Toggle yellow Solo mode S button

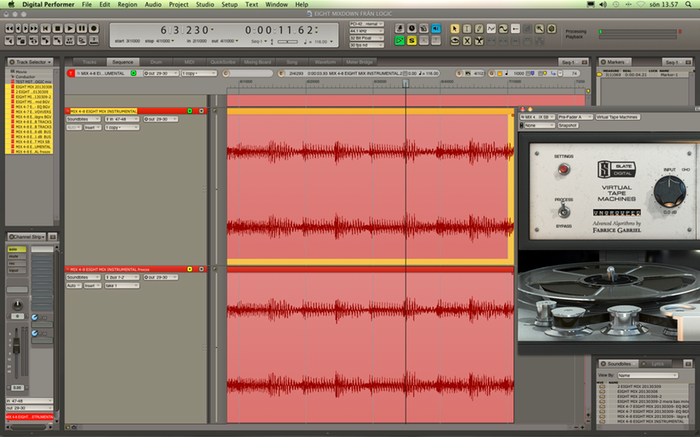(x=412, y=41)
